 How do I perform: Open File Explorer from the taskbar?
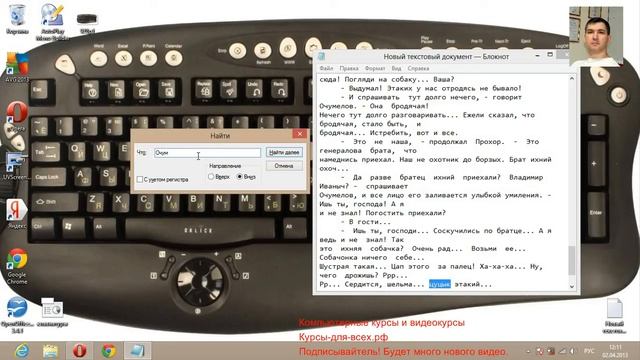click(x=51, y=351)
